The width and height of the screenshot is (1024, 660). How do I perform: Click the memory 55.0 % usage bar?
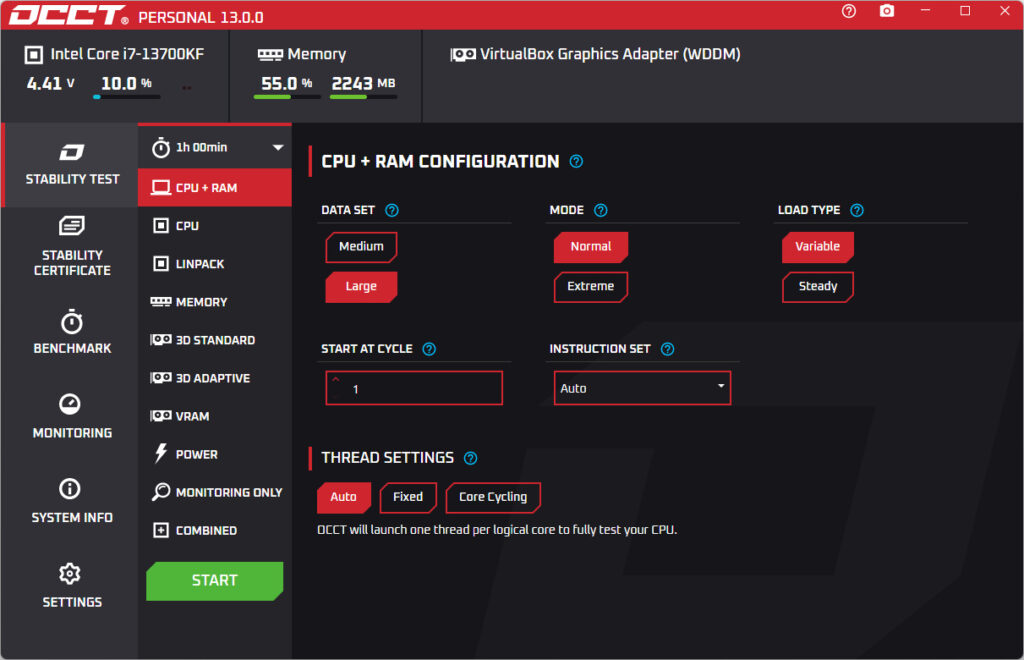[x=287, y=97]
